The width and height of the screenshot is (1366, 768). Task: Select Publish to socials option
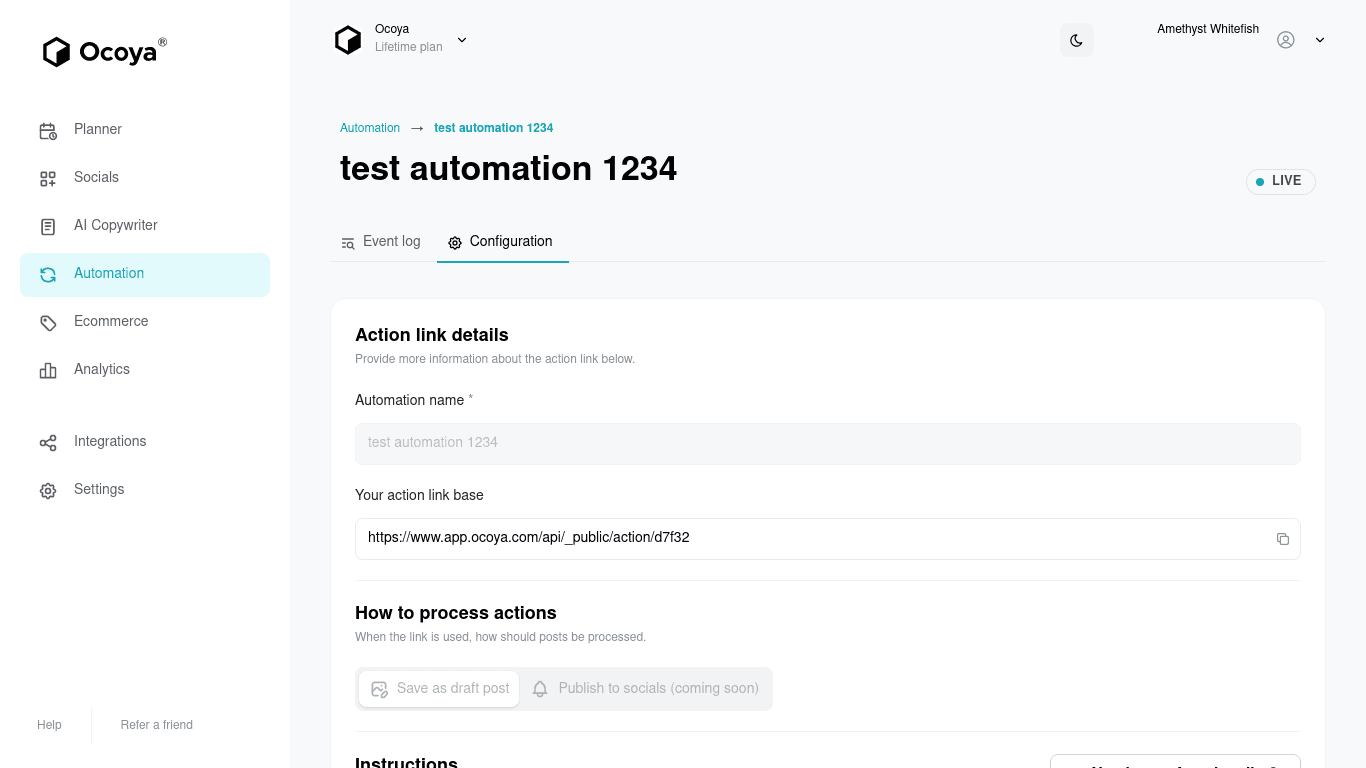pos(645,689)
